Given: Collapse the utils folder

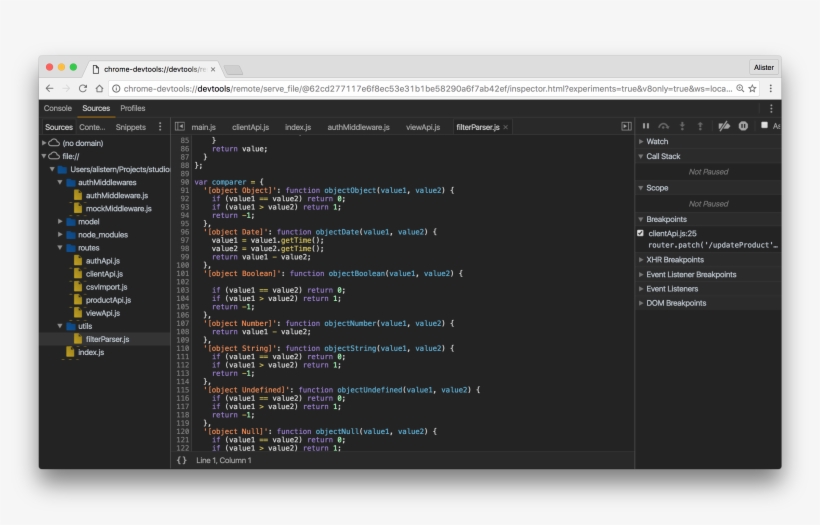Looking at the screenshot, I should (60, 326).
